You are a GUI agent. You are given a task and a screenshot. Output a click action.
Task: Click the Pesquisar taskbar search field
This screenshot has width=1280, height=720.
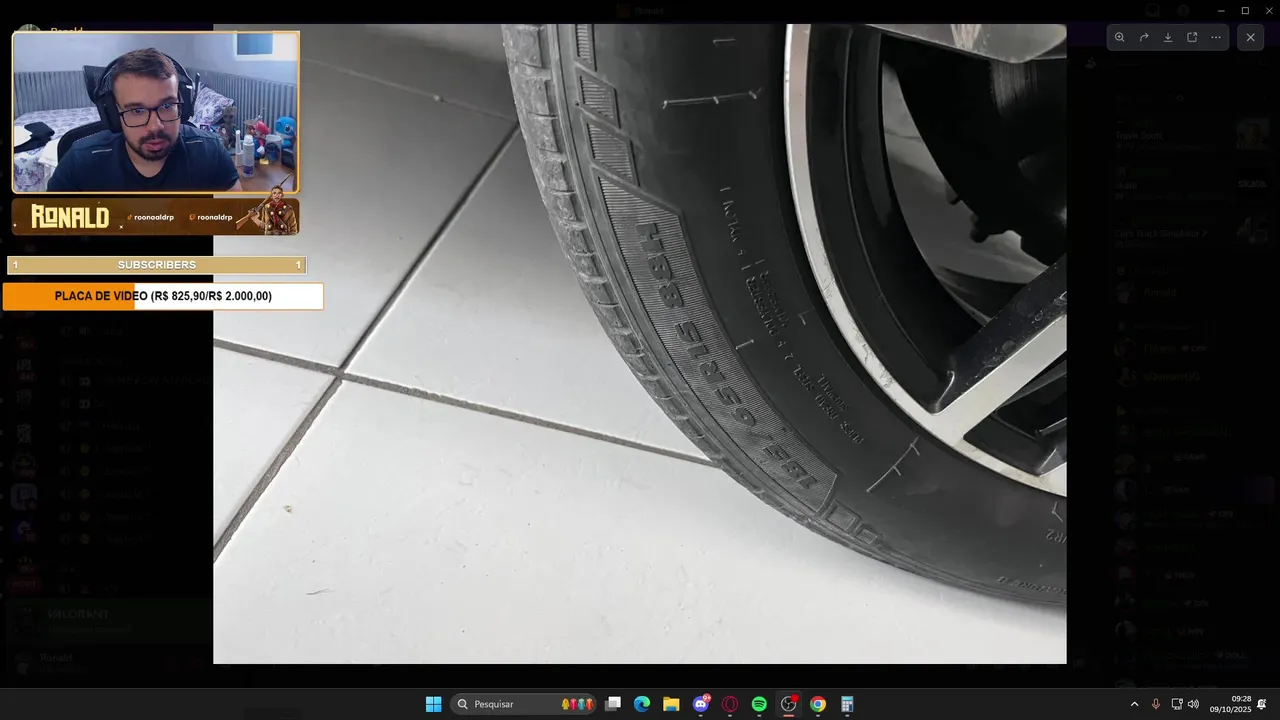pos(524,704)
